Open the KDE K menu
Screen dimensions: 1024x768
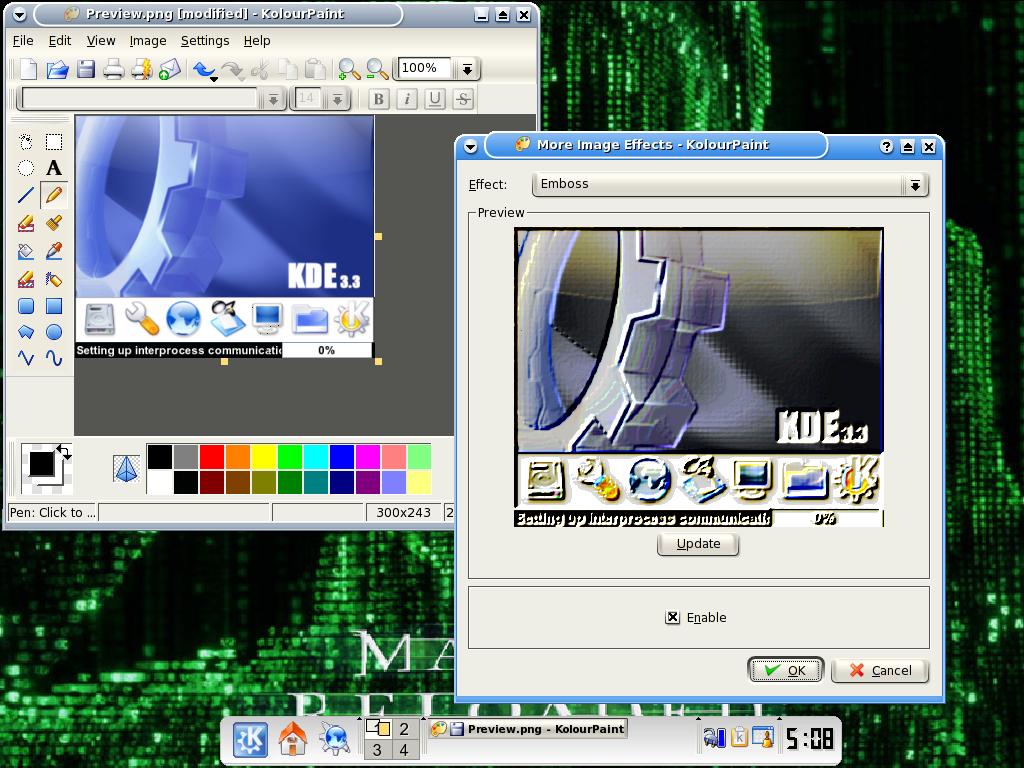pyautogui.click(x=250, y=739)
